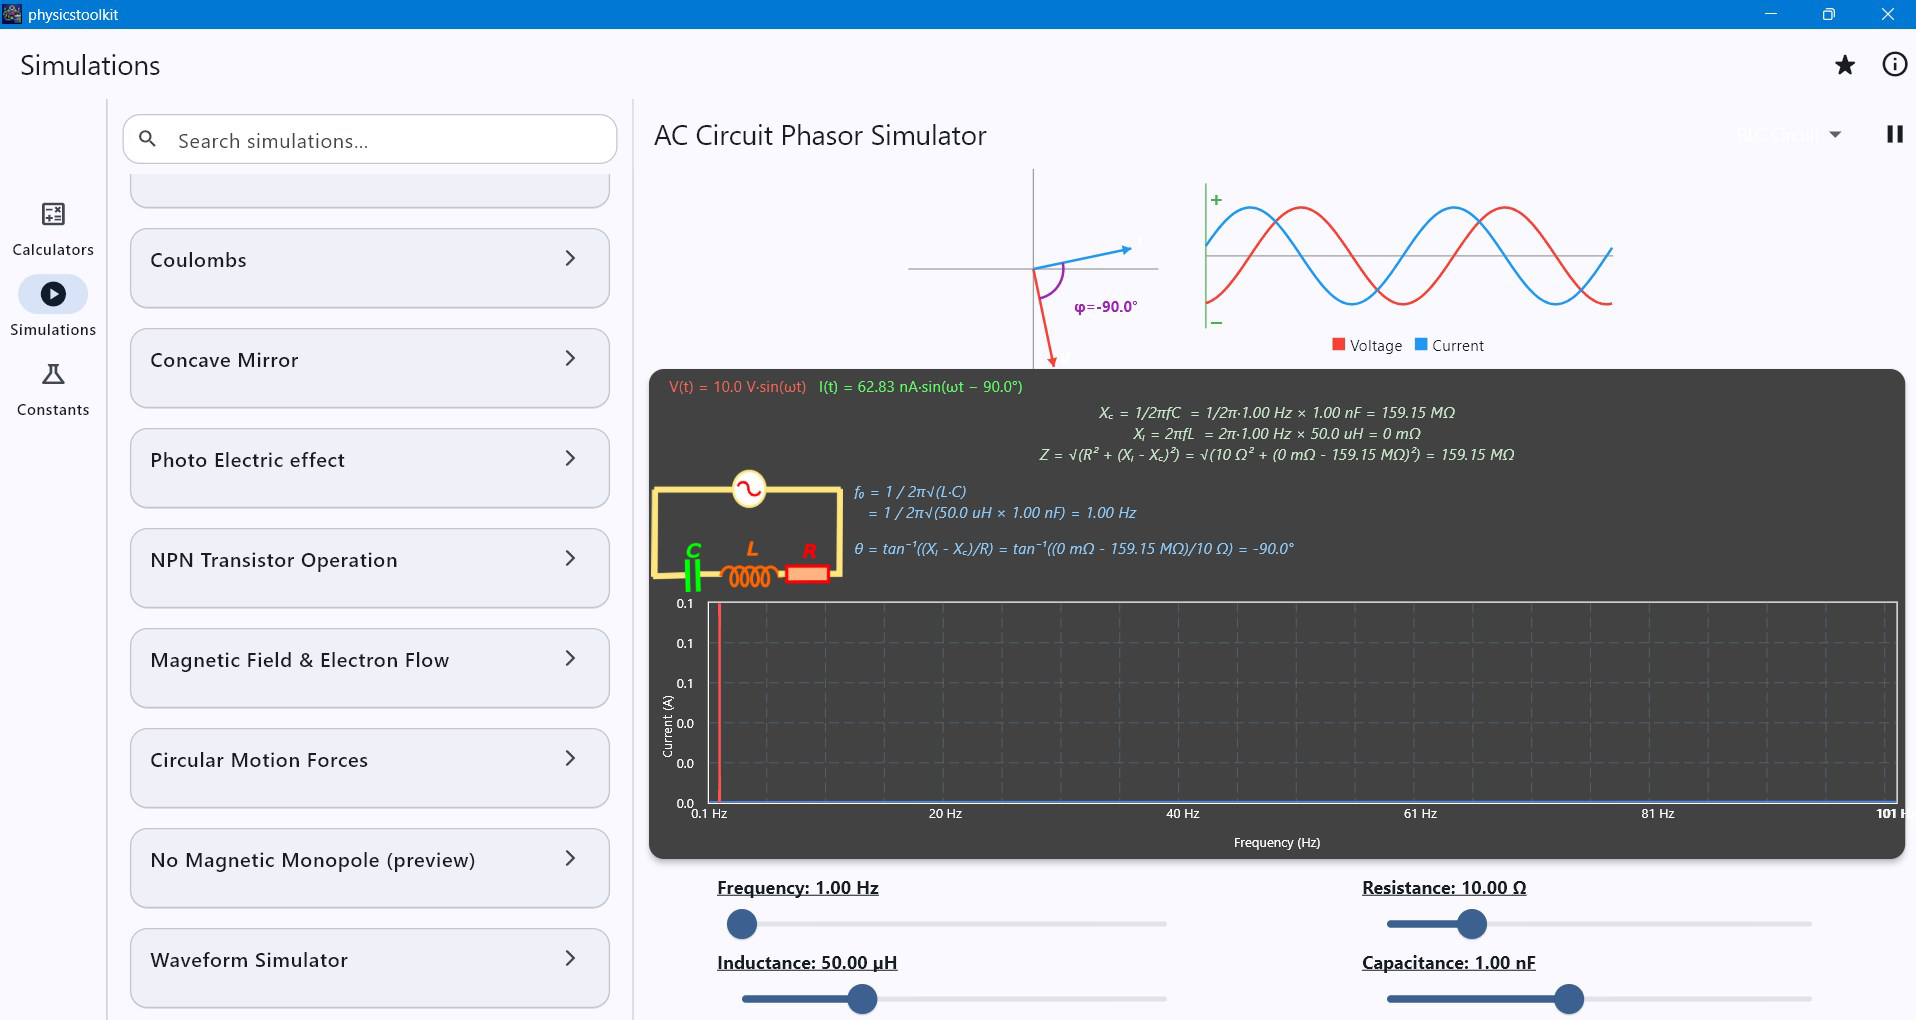
Task: Click the star favorites icon
Action: tap(1845, 65)
